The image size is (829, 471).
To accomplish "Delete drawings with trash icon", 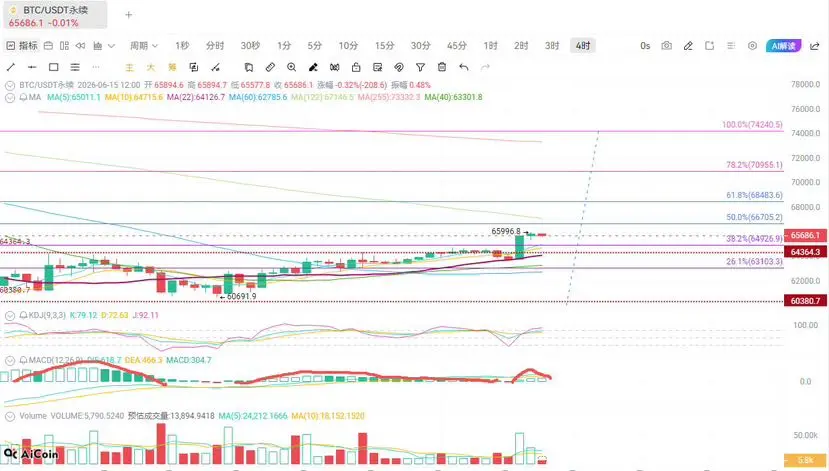I will coord(442,67).
